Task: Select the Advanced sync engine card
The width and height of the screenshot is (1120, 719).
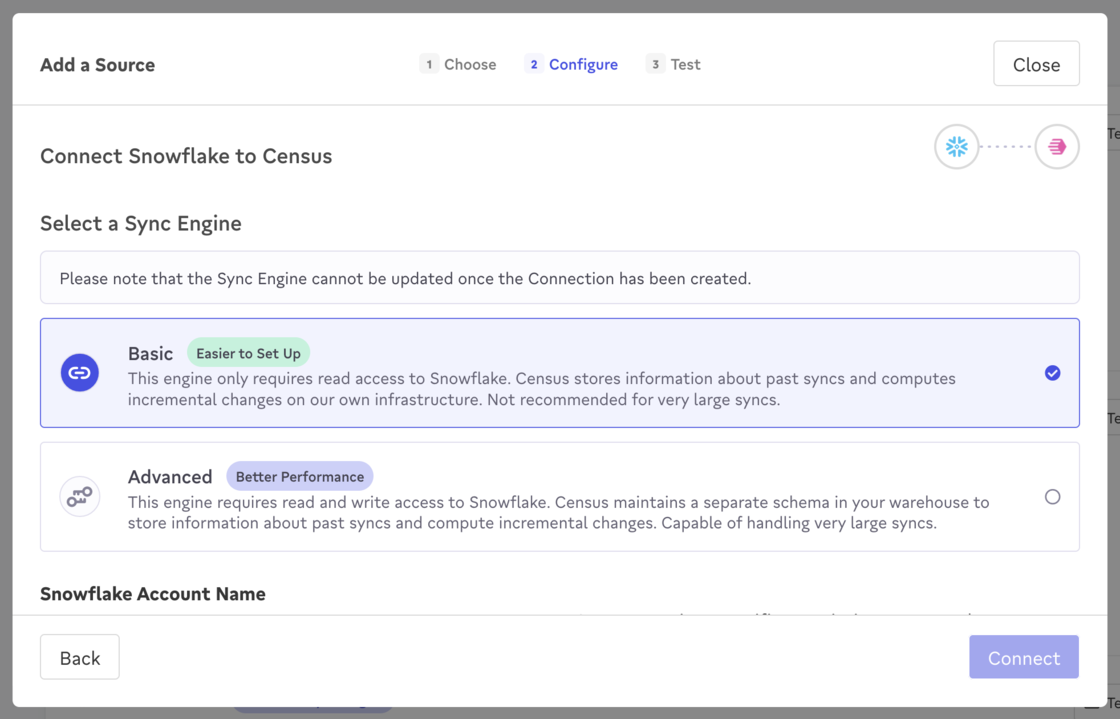Action: click(x=560, y=496)
